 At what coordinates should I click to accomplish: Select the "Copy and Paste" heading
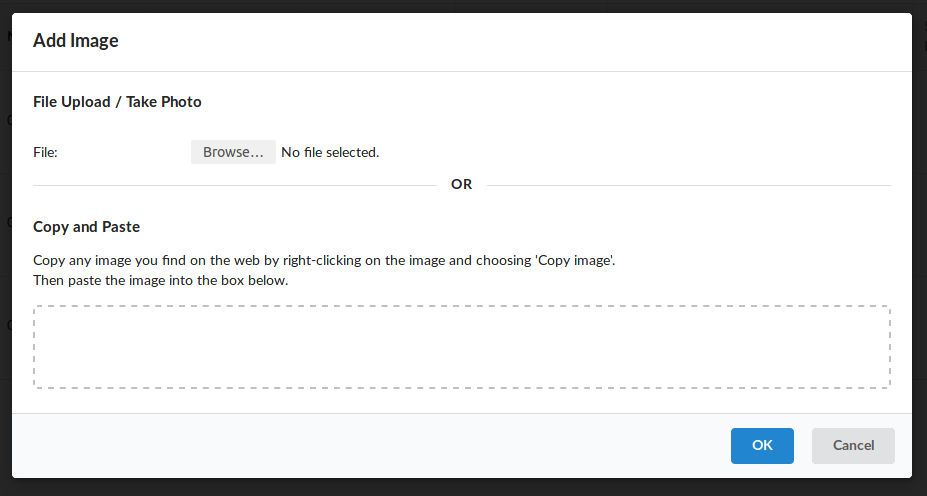pos(86,227)
